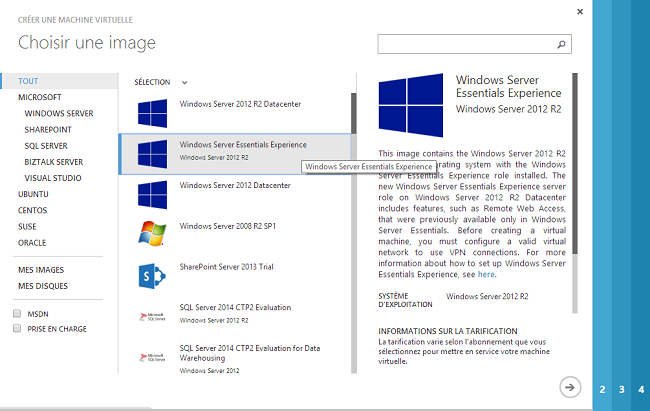Go to wizard step 3

tap(622, 389)
